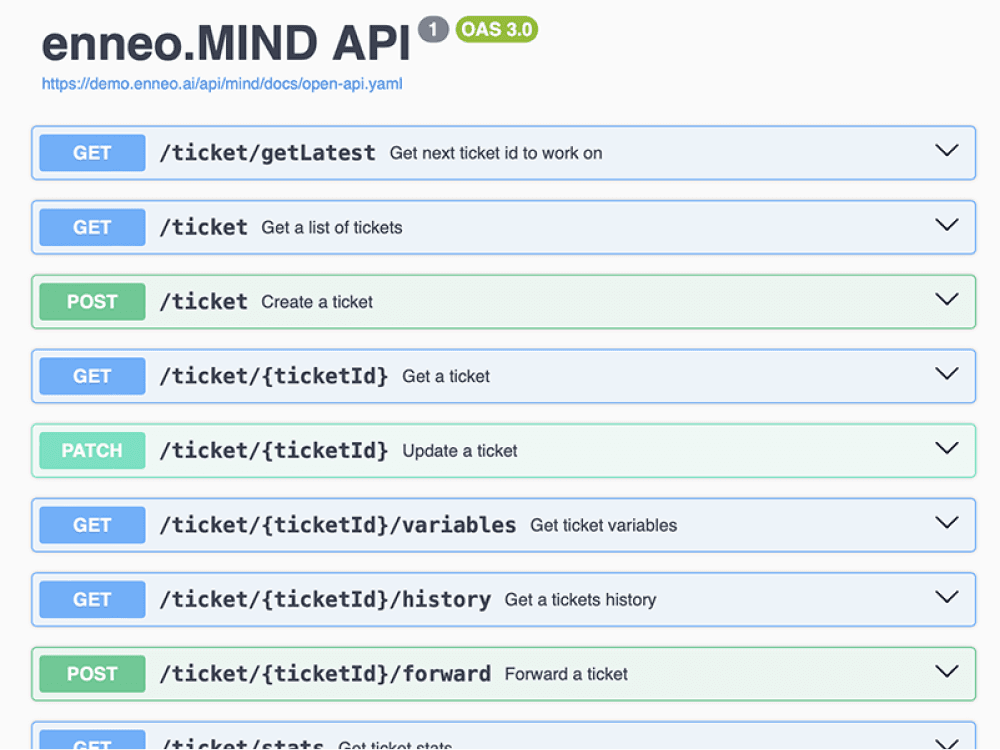Expand the Get a tickets history chevron

946,598
